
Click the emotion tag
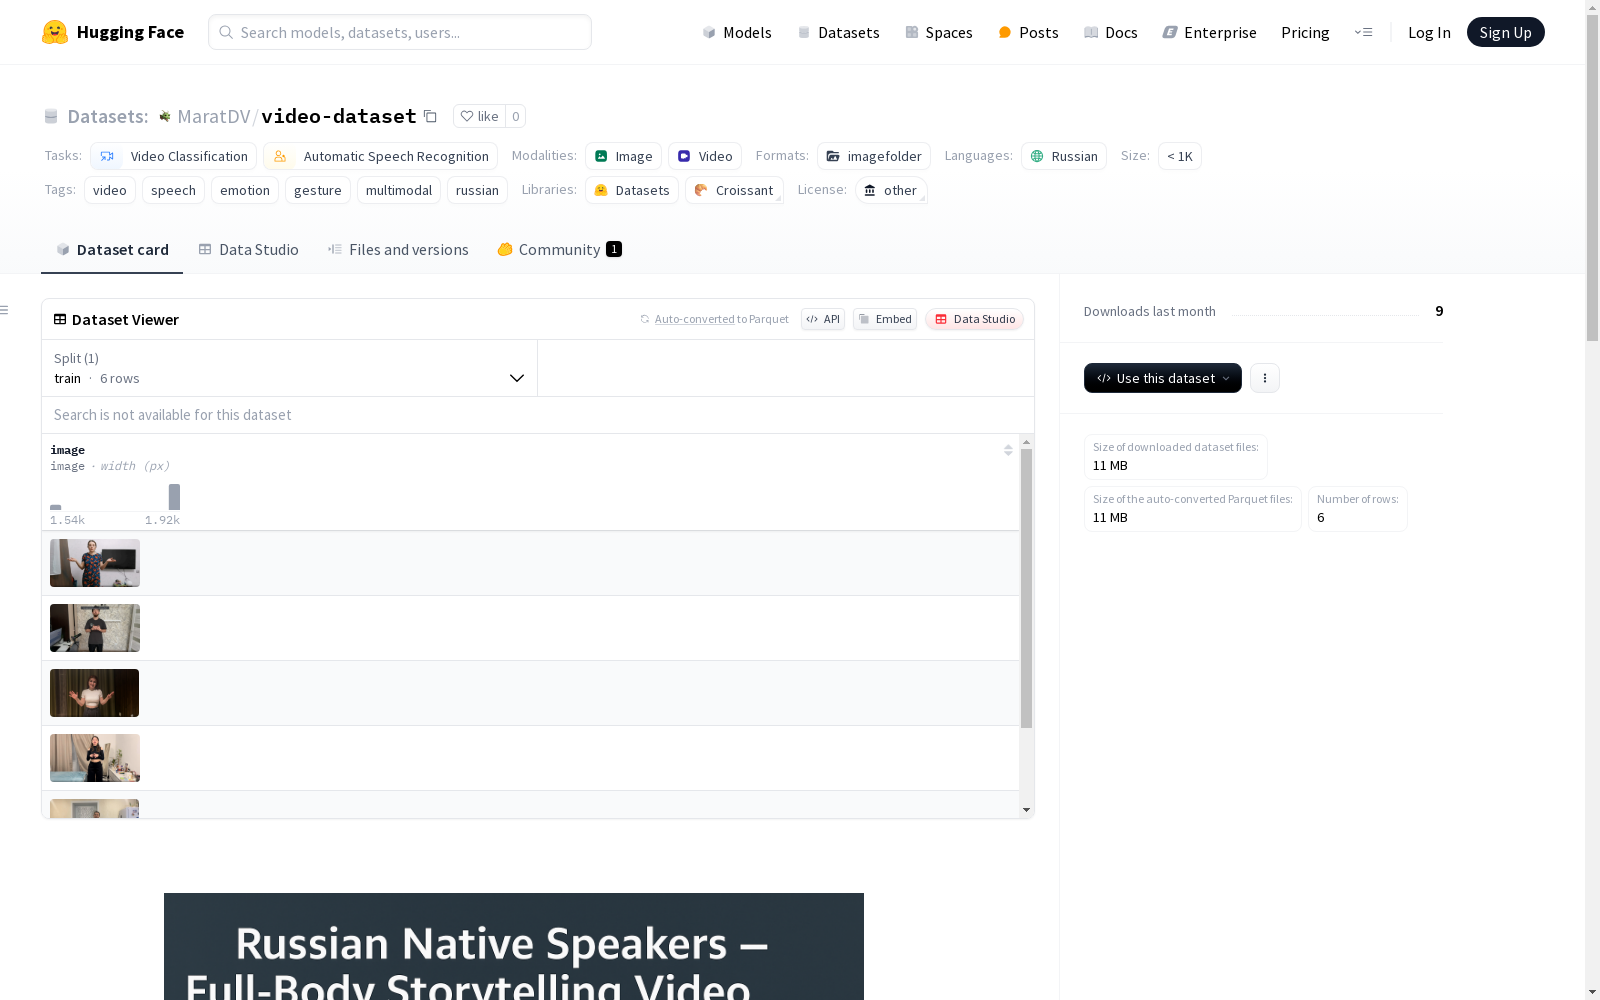[x=245, y=190]
